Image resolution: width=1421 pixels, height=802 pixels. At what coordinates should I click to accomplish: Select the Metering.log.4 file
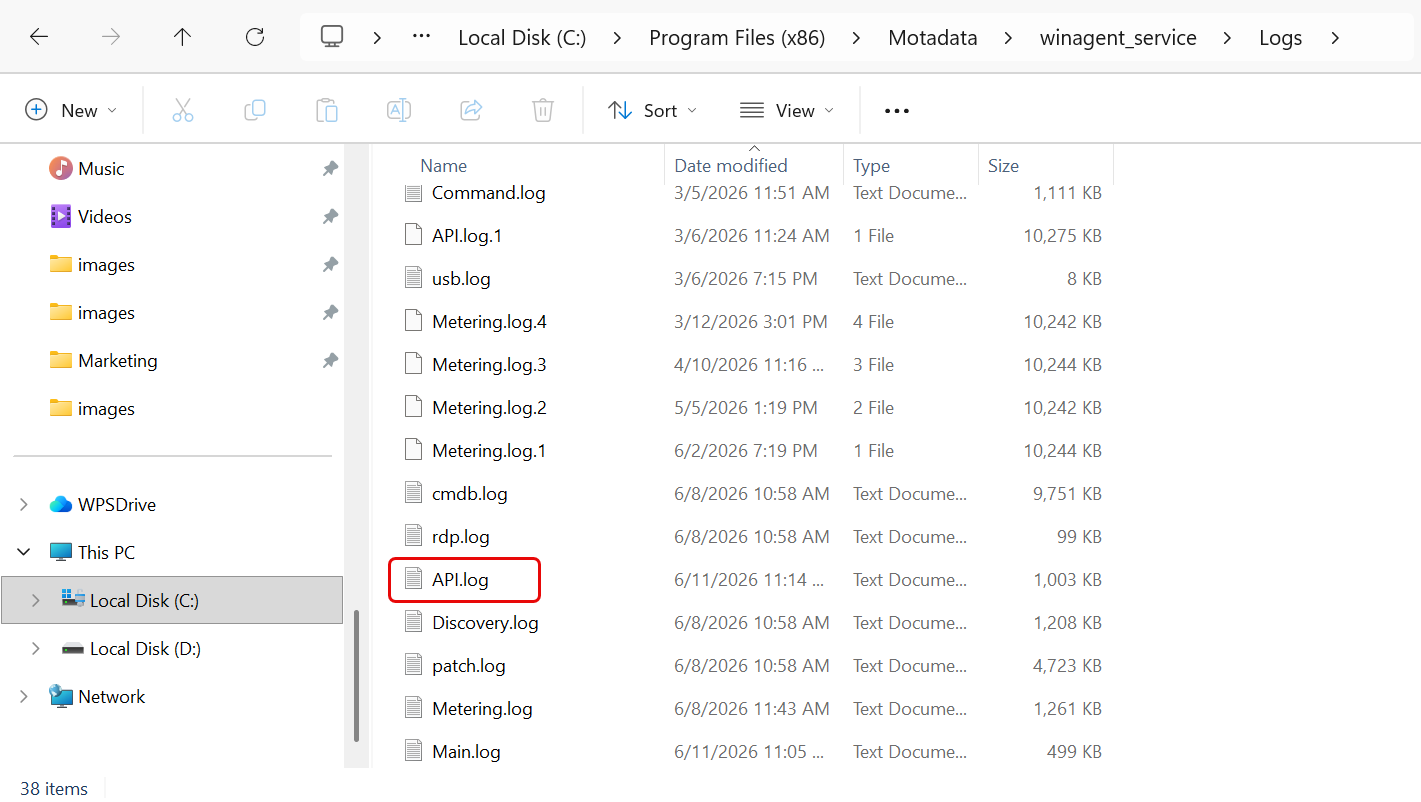click(489, 322)
